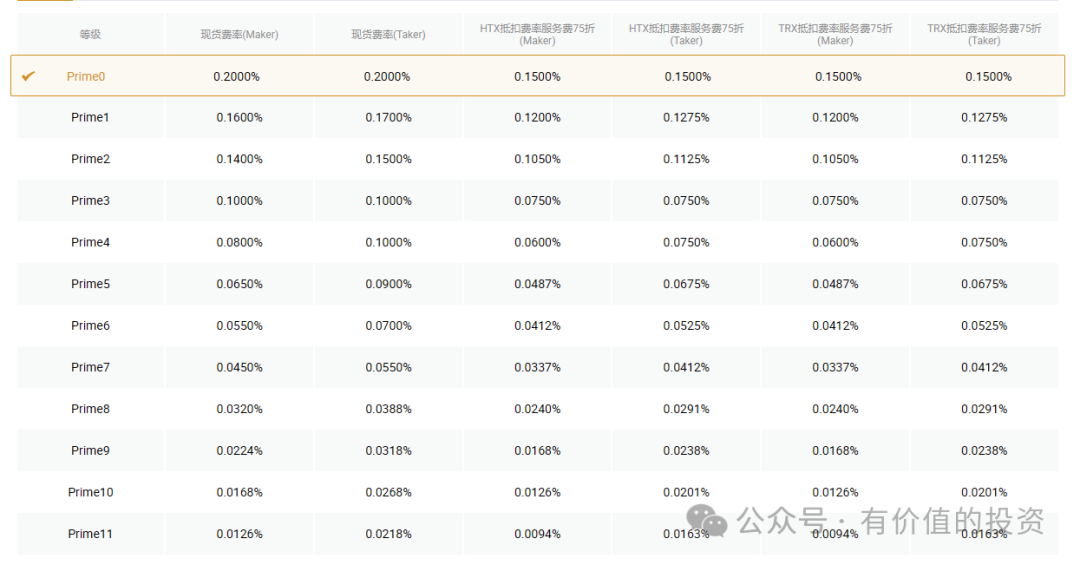Click Prime6 spot Maker rate 0.0550%

(240, 326)
